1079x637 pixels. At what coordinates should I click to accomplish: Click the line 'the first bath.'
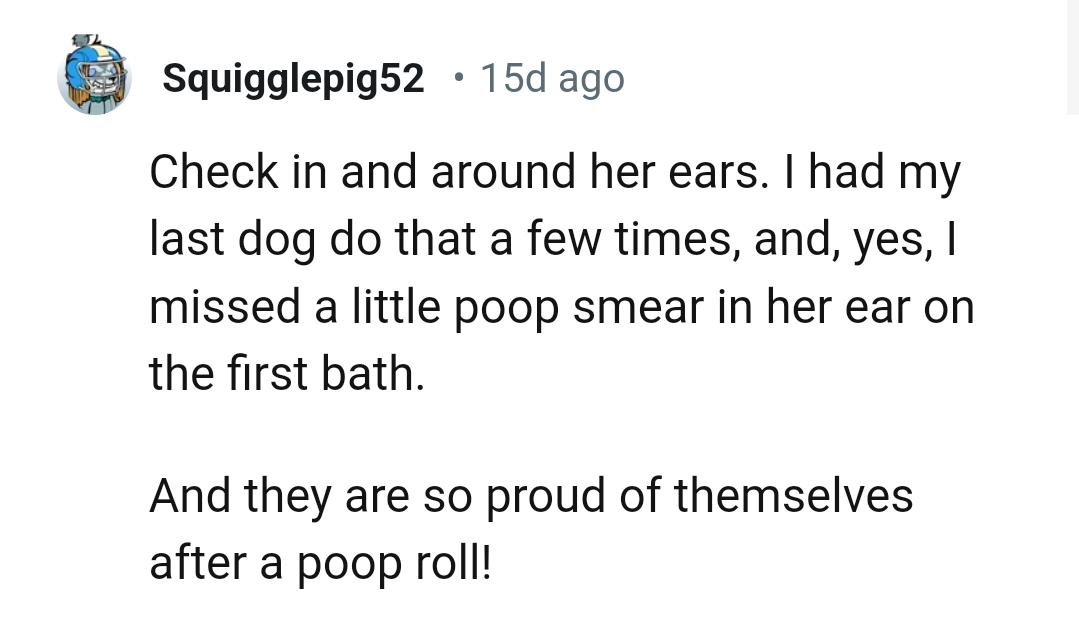click(290, 373)
